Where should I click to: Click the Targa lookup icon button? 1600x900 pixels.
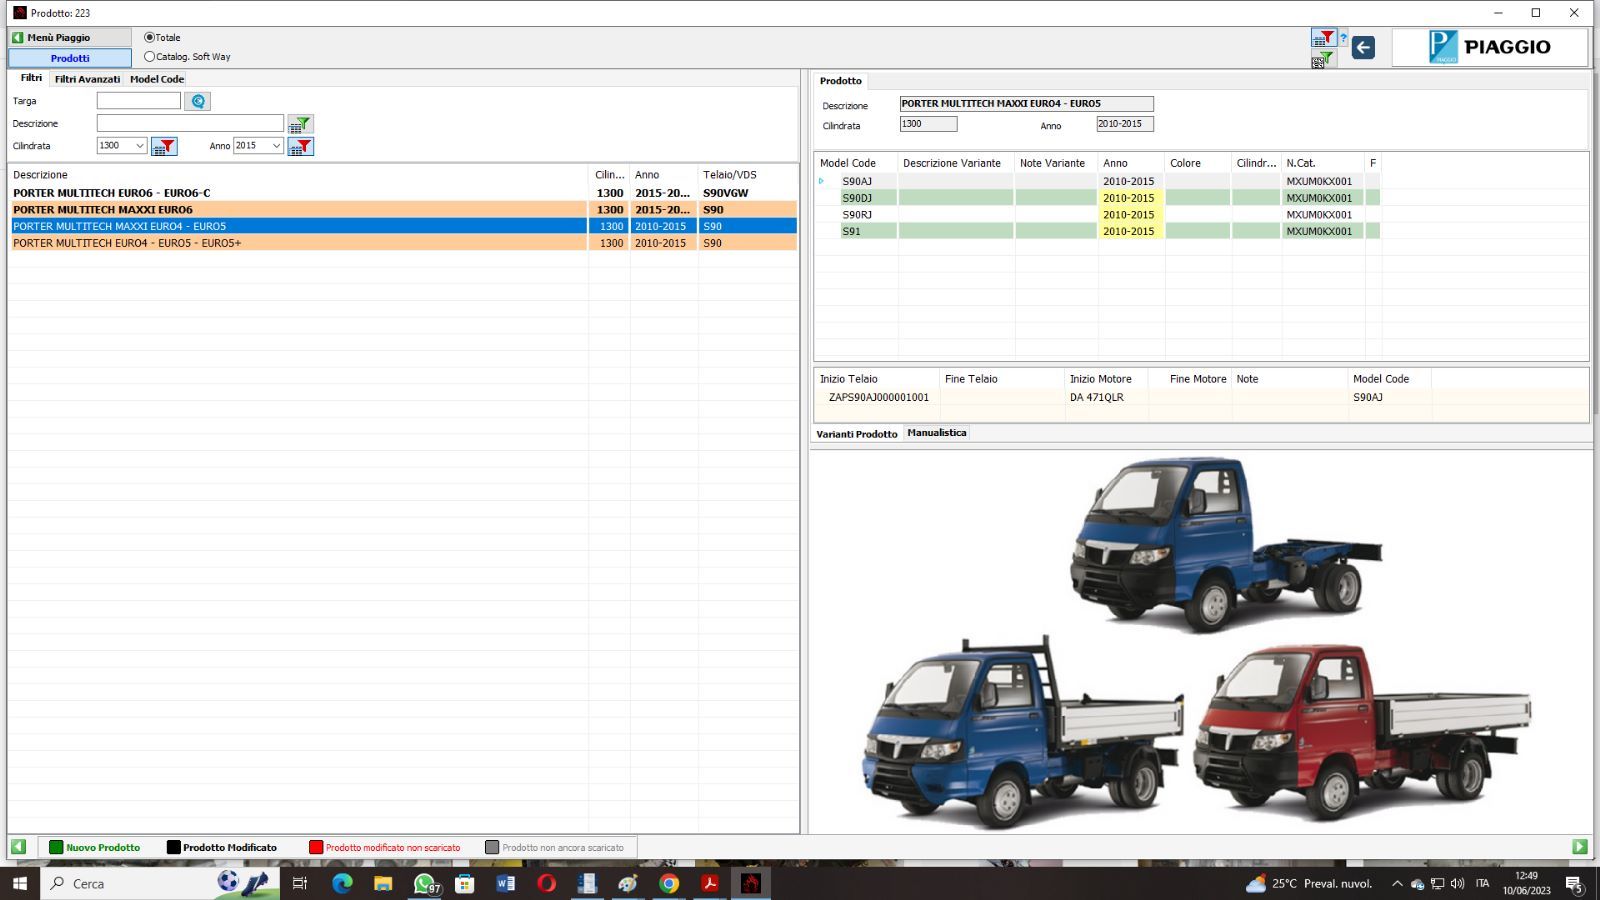[198, 101]
